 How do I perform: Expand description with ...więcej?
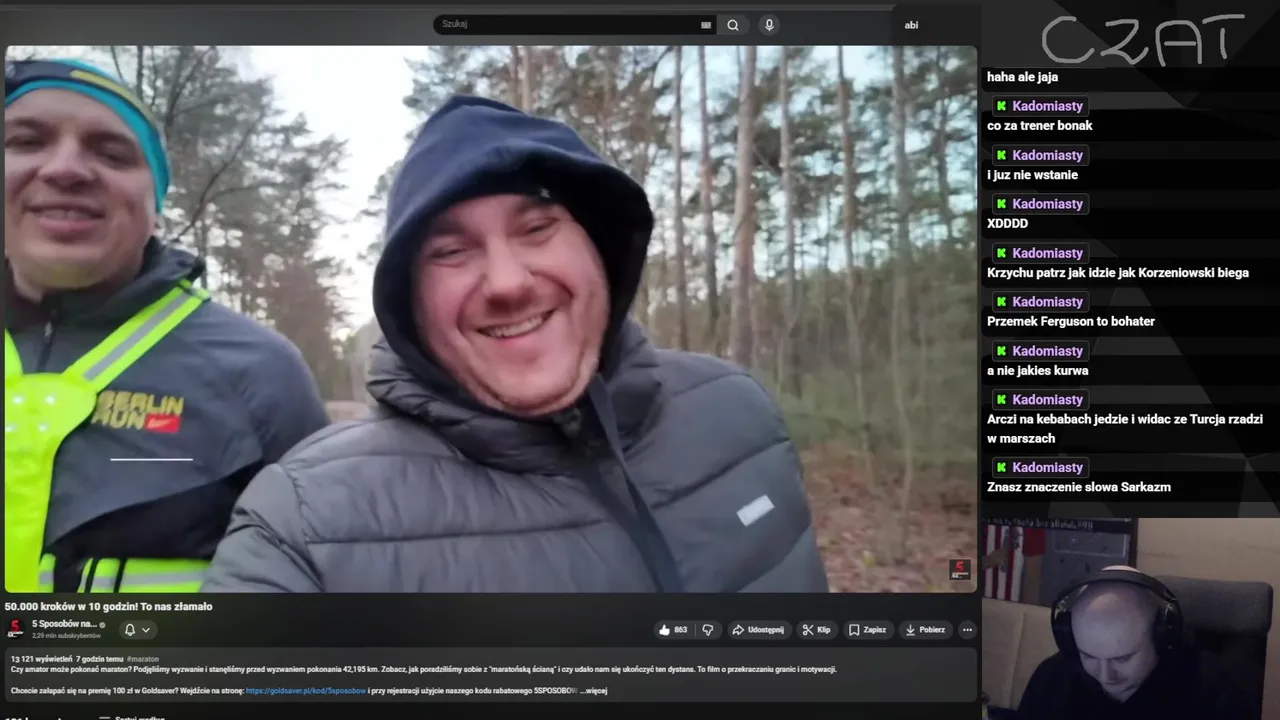click(x=593, y=690)
